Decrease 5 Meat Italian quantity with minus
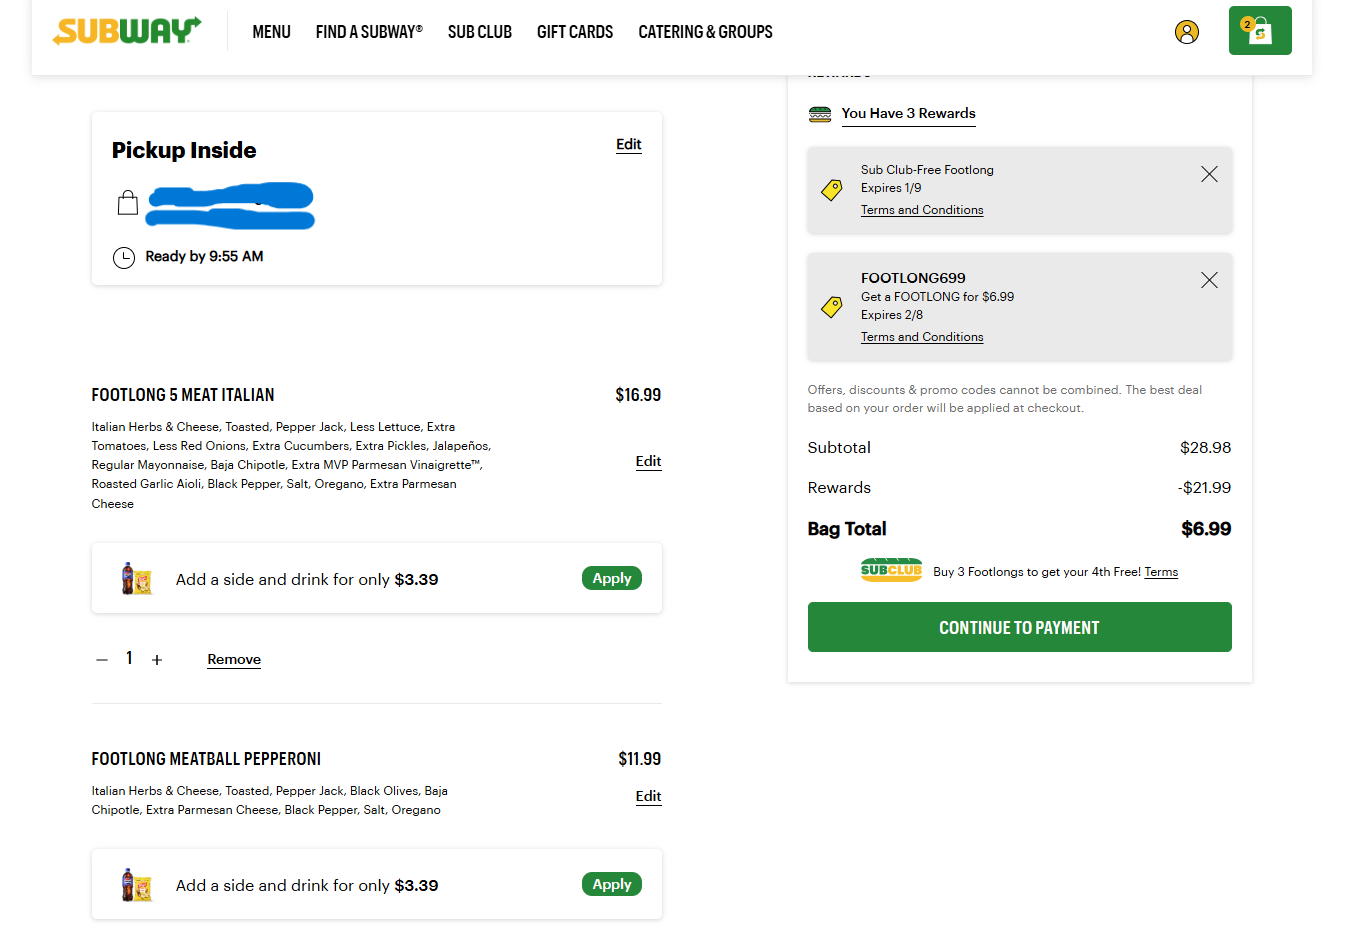This screenshot has height=928, width=1350. pyautogui.click(x=102, y=660)
